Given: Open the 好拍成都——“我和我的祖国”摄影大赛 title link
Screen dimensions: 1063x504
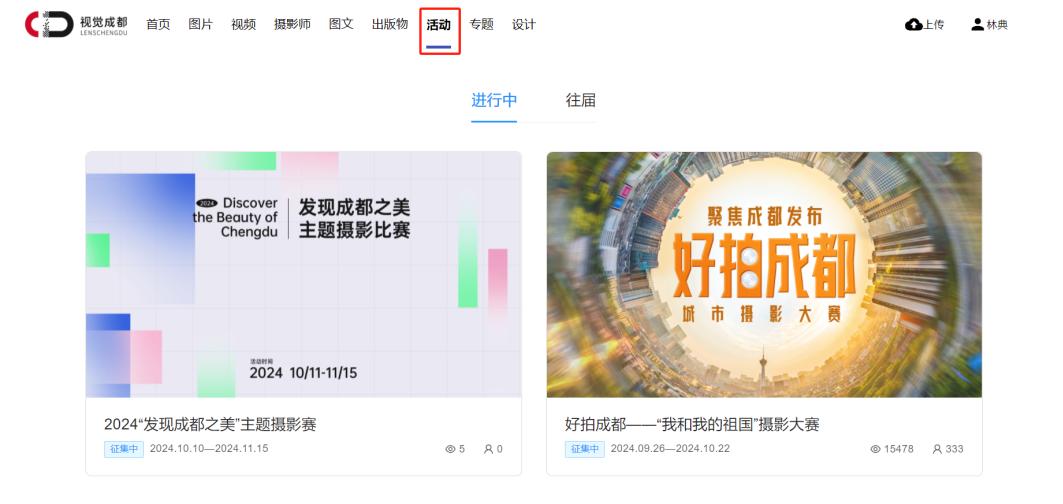Looking at the screenshot, I should coord(692,425).
